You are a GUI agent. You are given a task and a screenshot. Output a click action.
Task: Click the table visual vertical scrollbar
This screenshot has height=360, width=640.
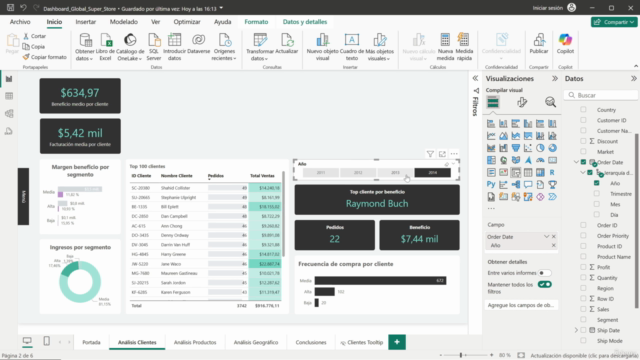pyautogui.click(x=283, y=213)
